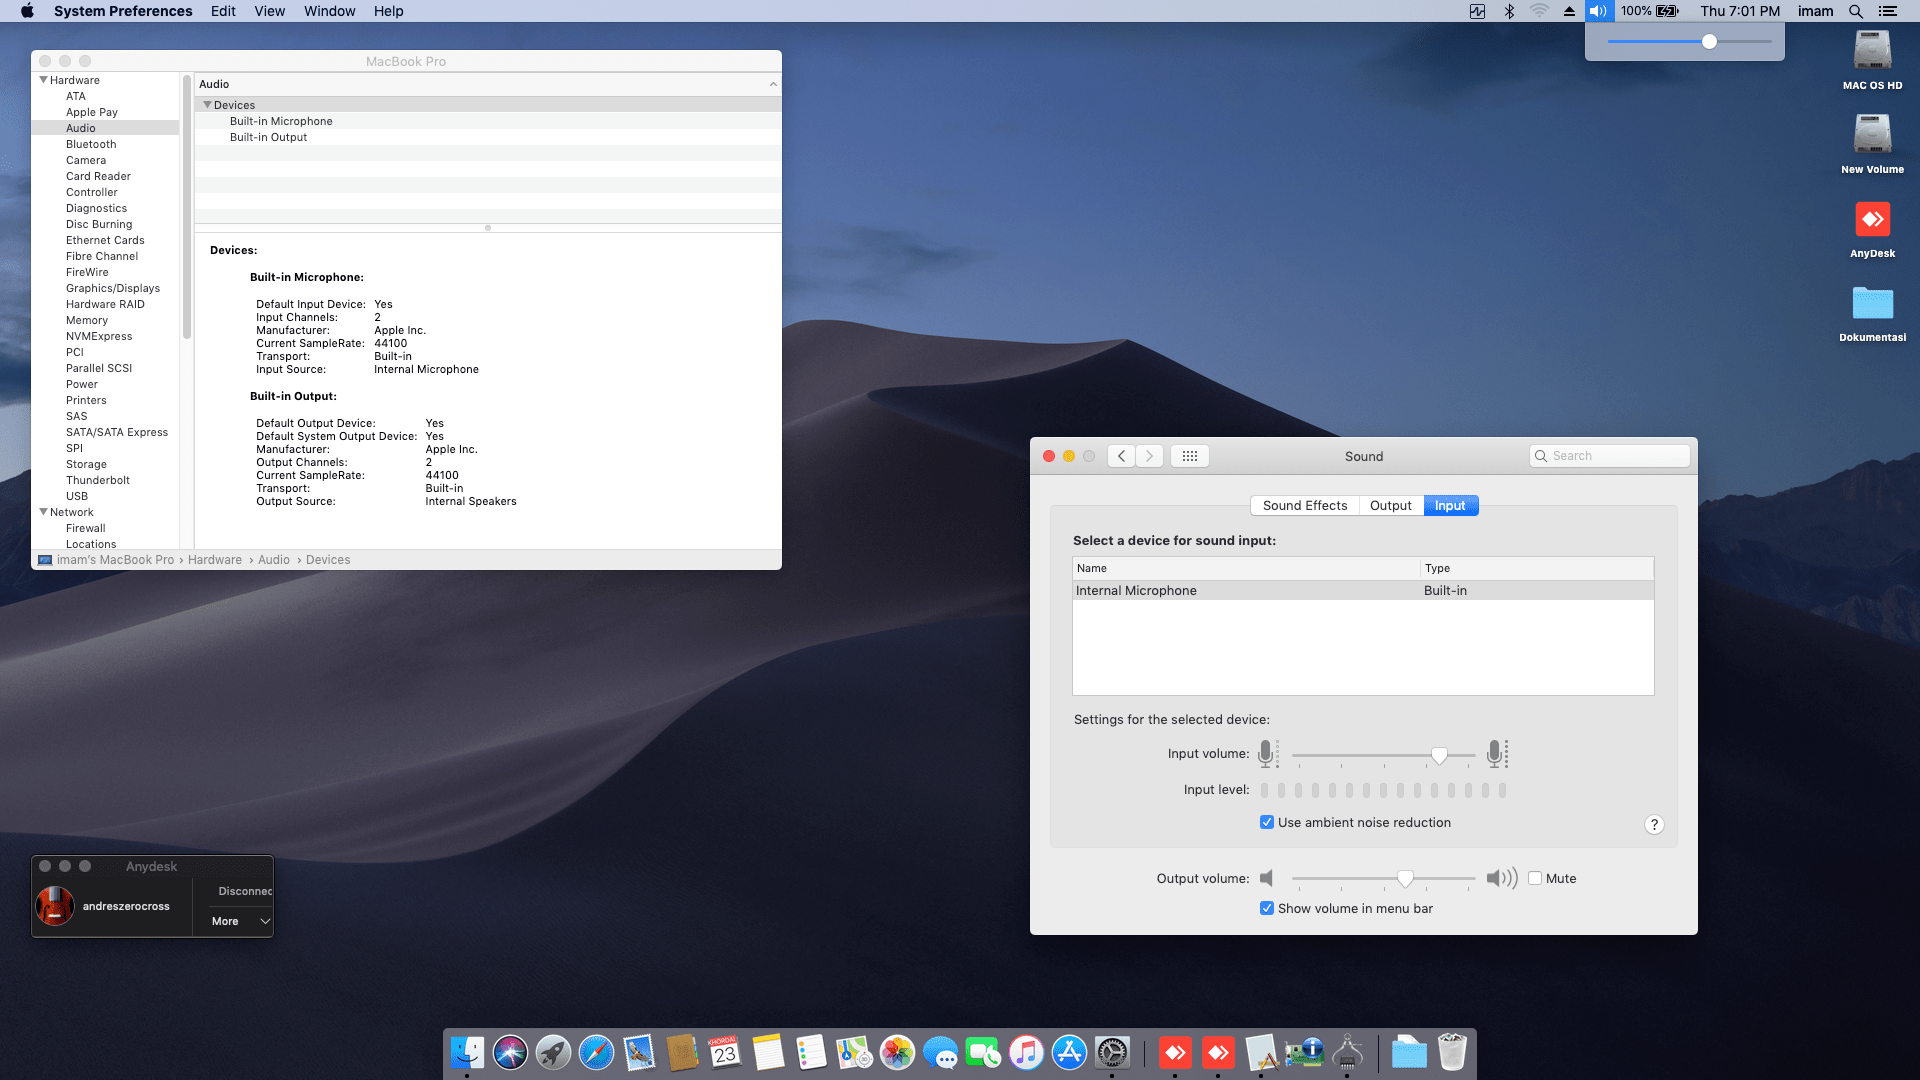Select Built-in Output in the Devices list
Viewport: 1920px width, 1080px height.
[488, 137]
